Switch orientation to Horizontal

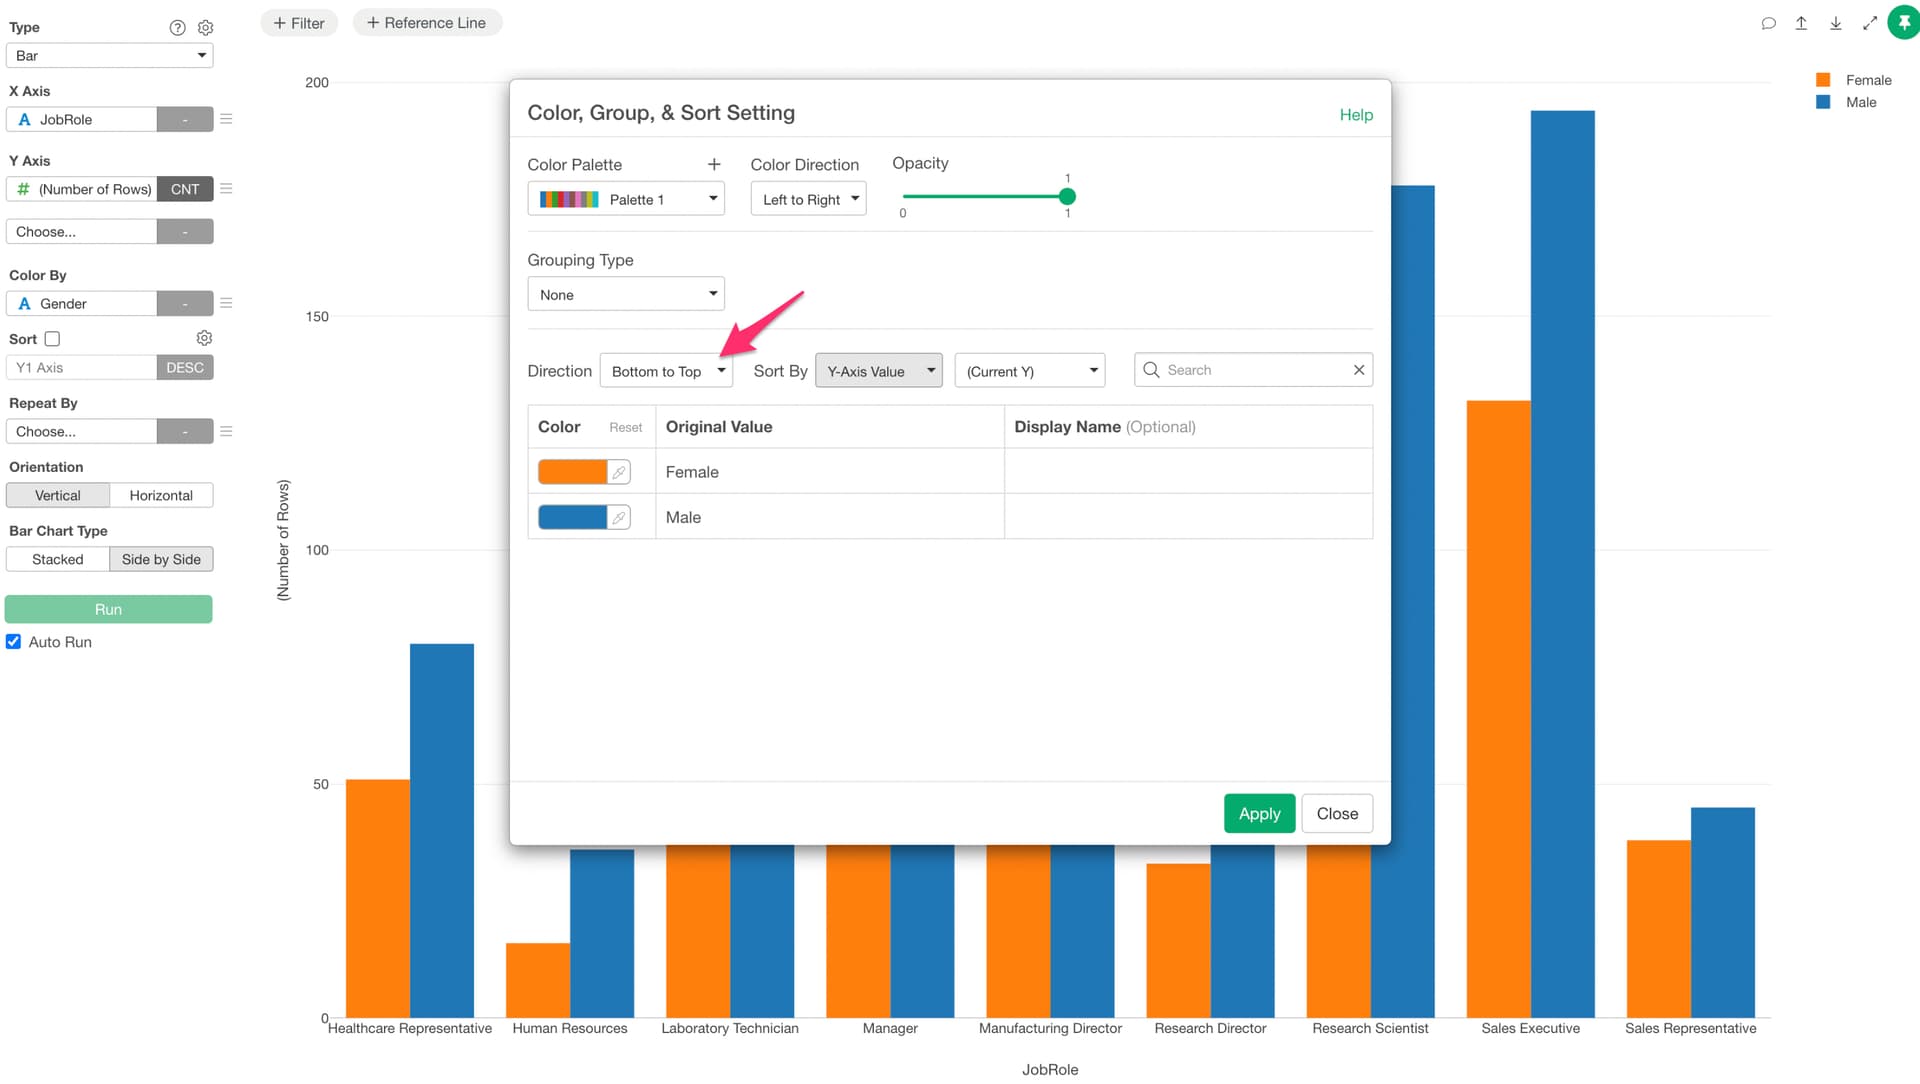pos(161,495)
